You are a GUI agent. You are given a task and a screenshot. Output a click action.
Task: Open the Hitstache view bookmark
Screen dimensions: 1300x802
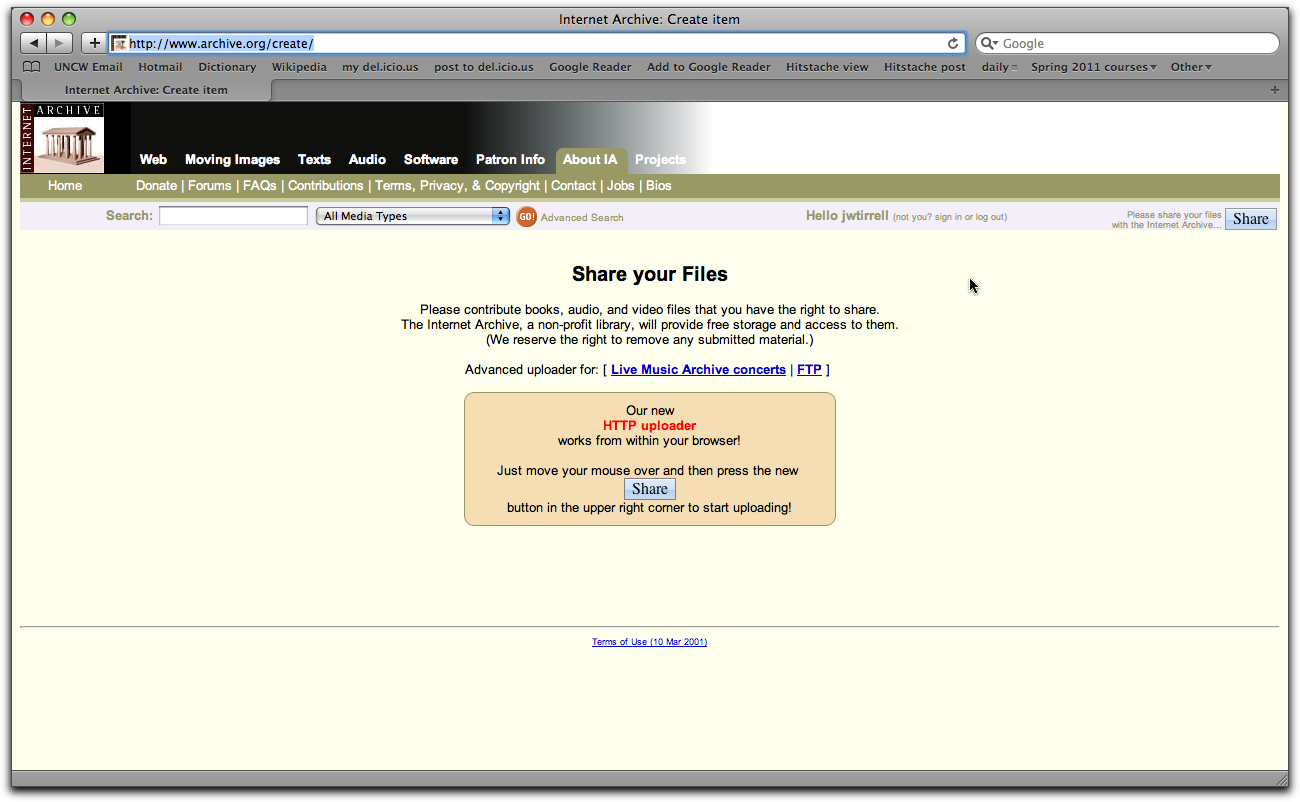[827, 67]
